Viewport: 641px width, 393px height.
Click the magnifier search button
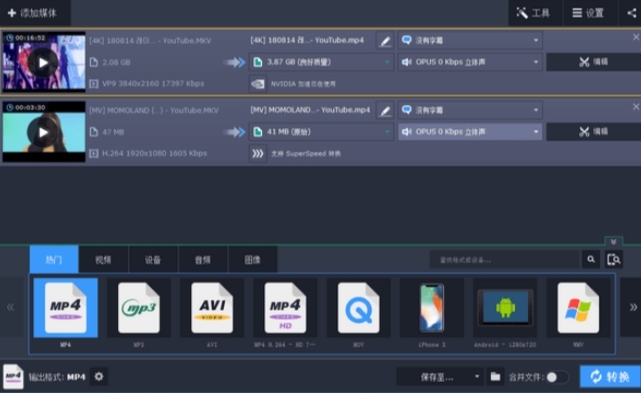pos(591,259)
